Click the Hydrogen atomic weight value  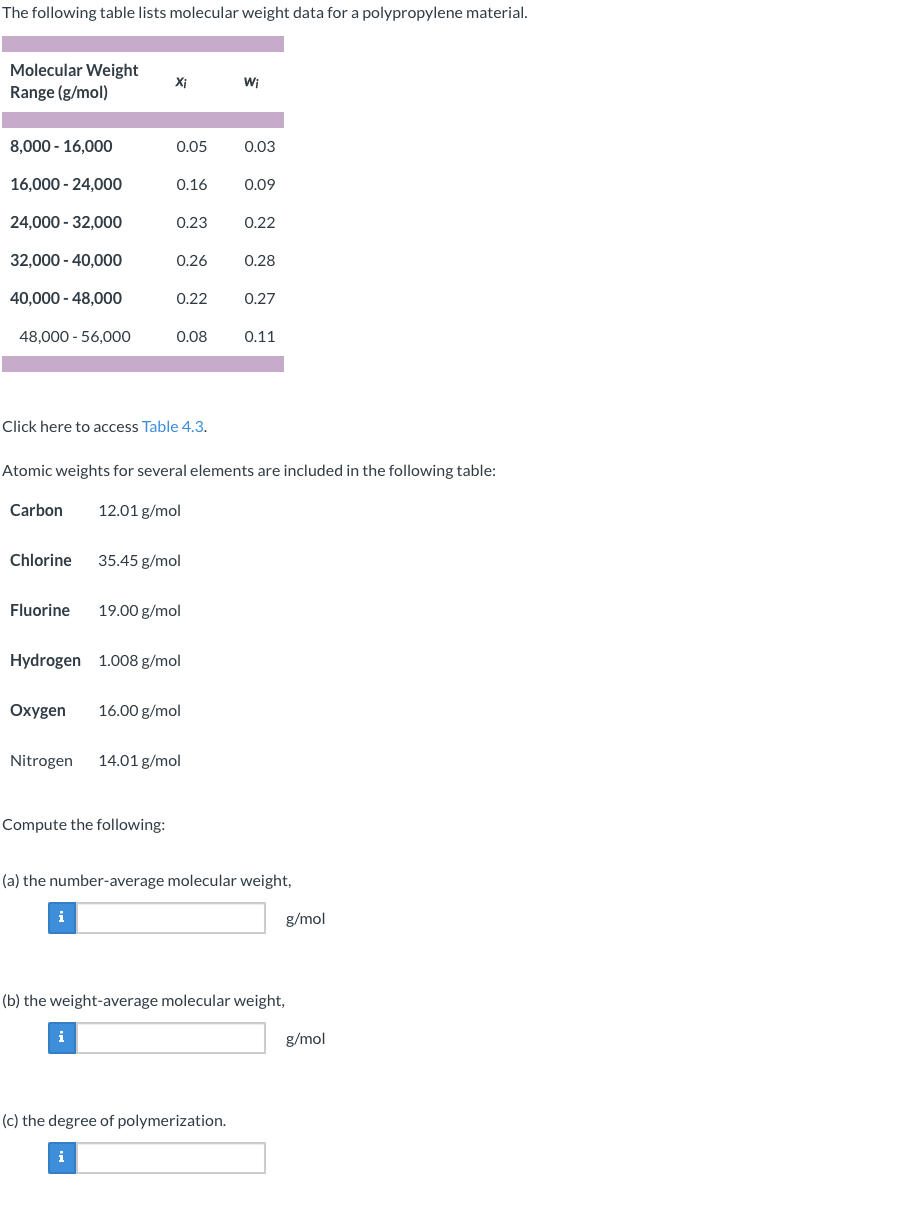coord(139,660)
